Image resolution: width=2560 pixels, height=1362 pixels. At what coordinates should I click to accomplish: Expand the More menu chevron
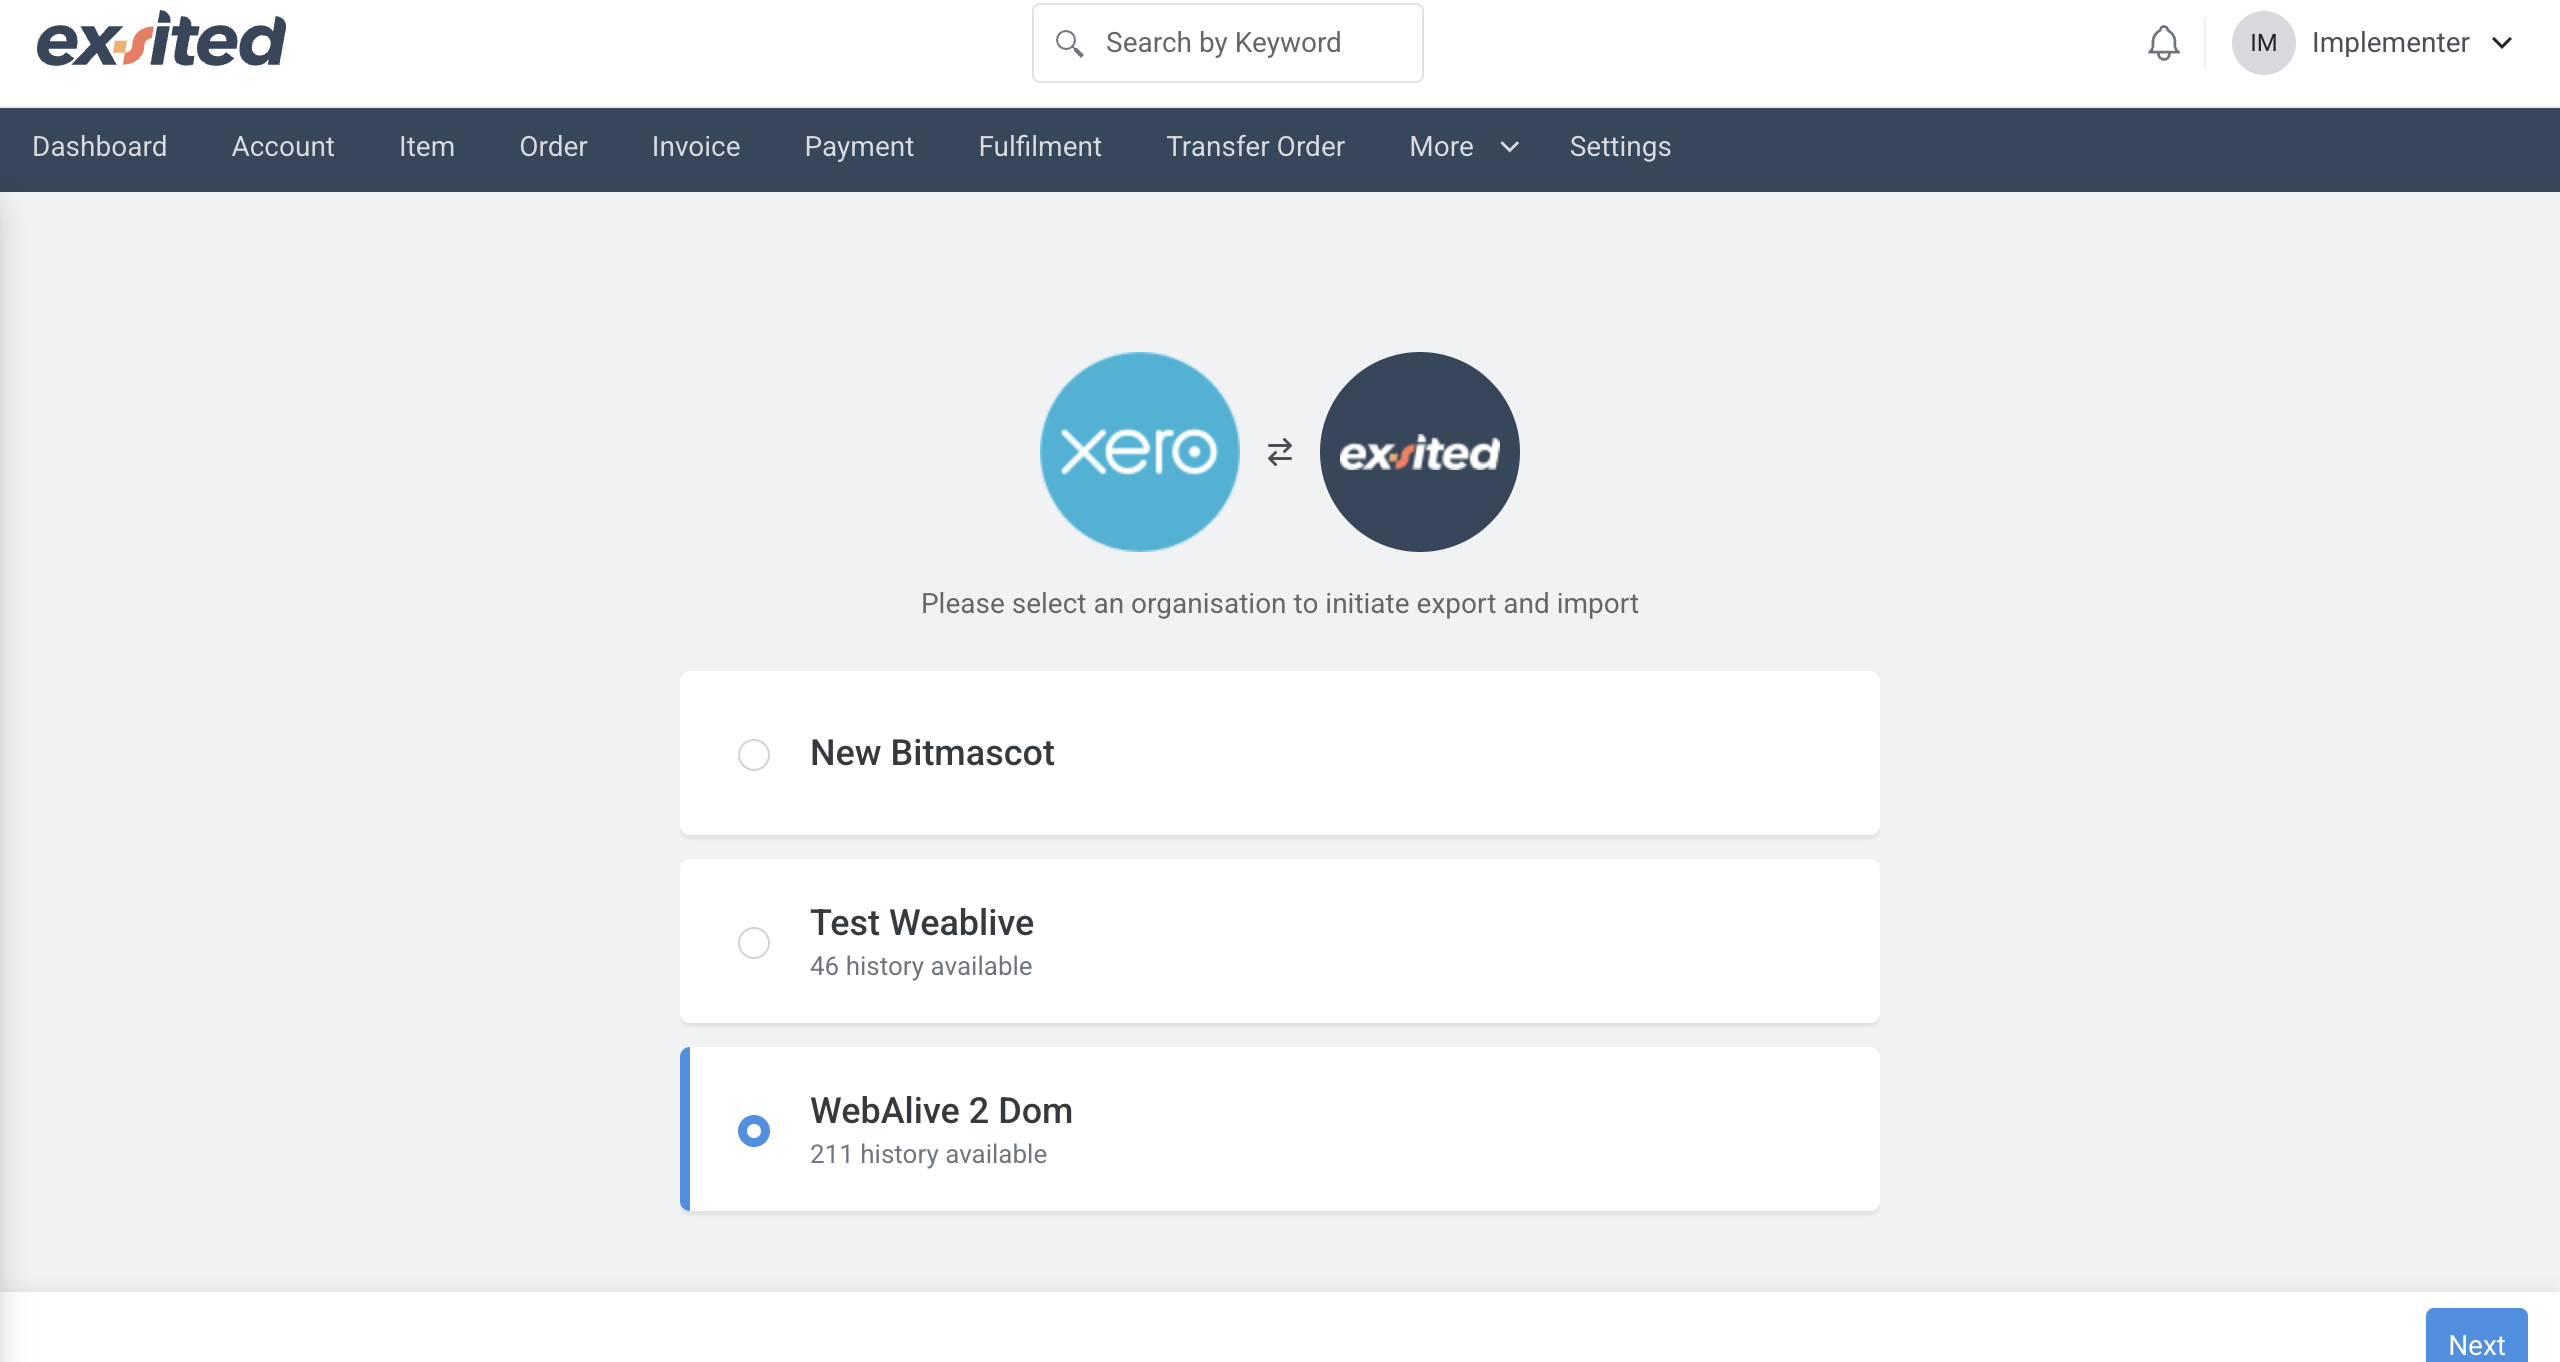click(1509, 147)
